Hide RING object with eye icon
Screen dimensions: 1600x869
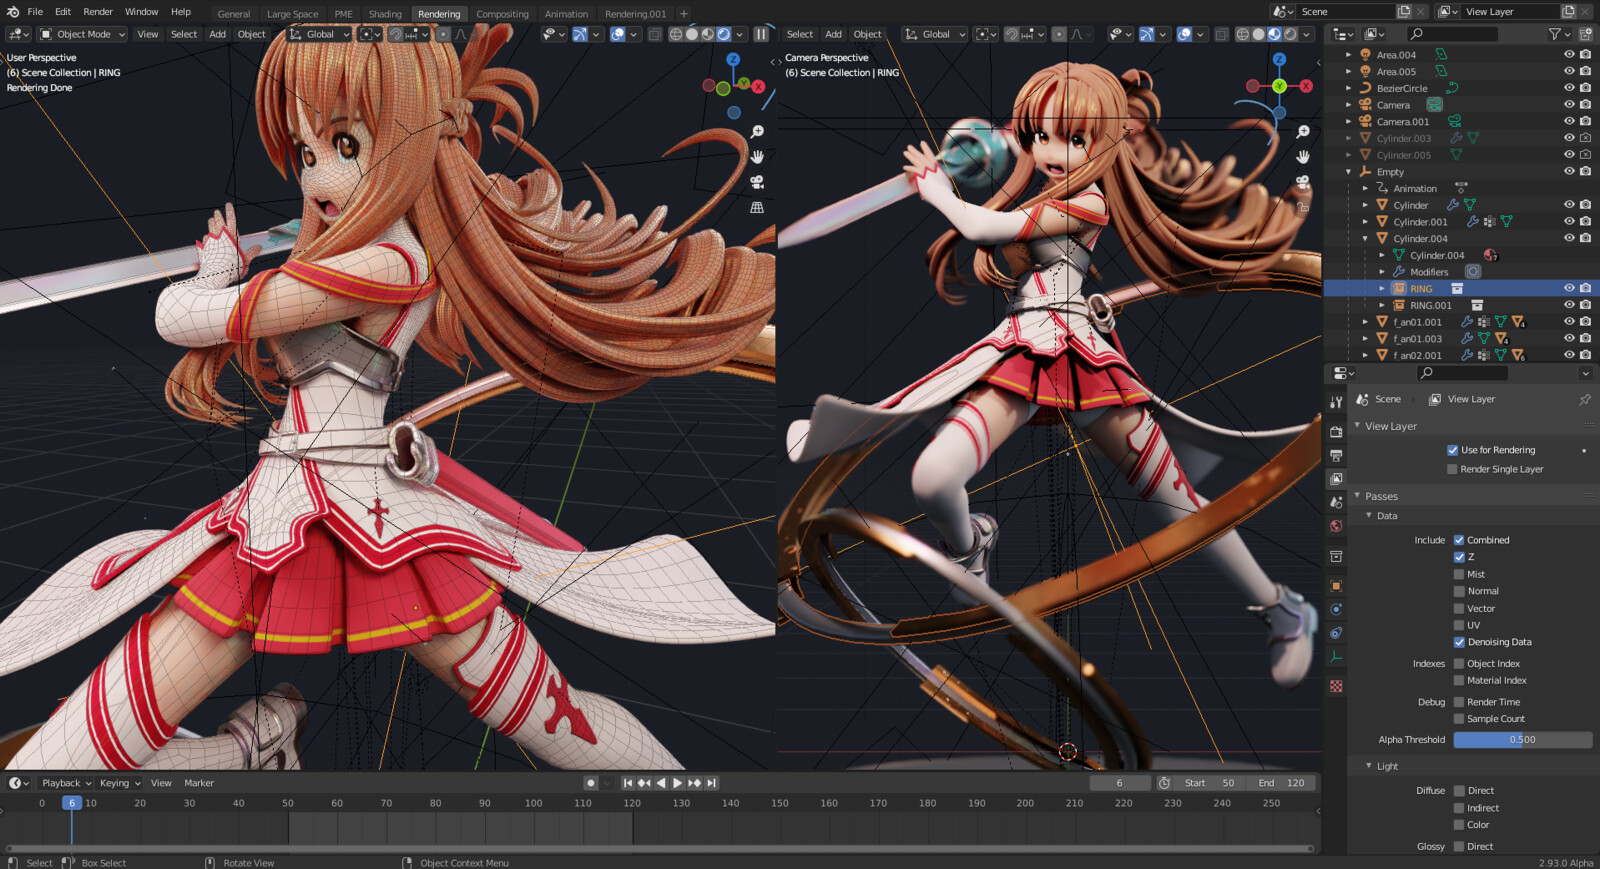[x=1569, y=288]
